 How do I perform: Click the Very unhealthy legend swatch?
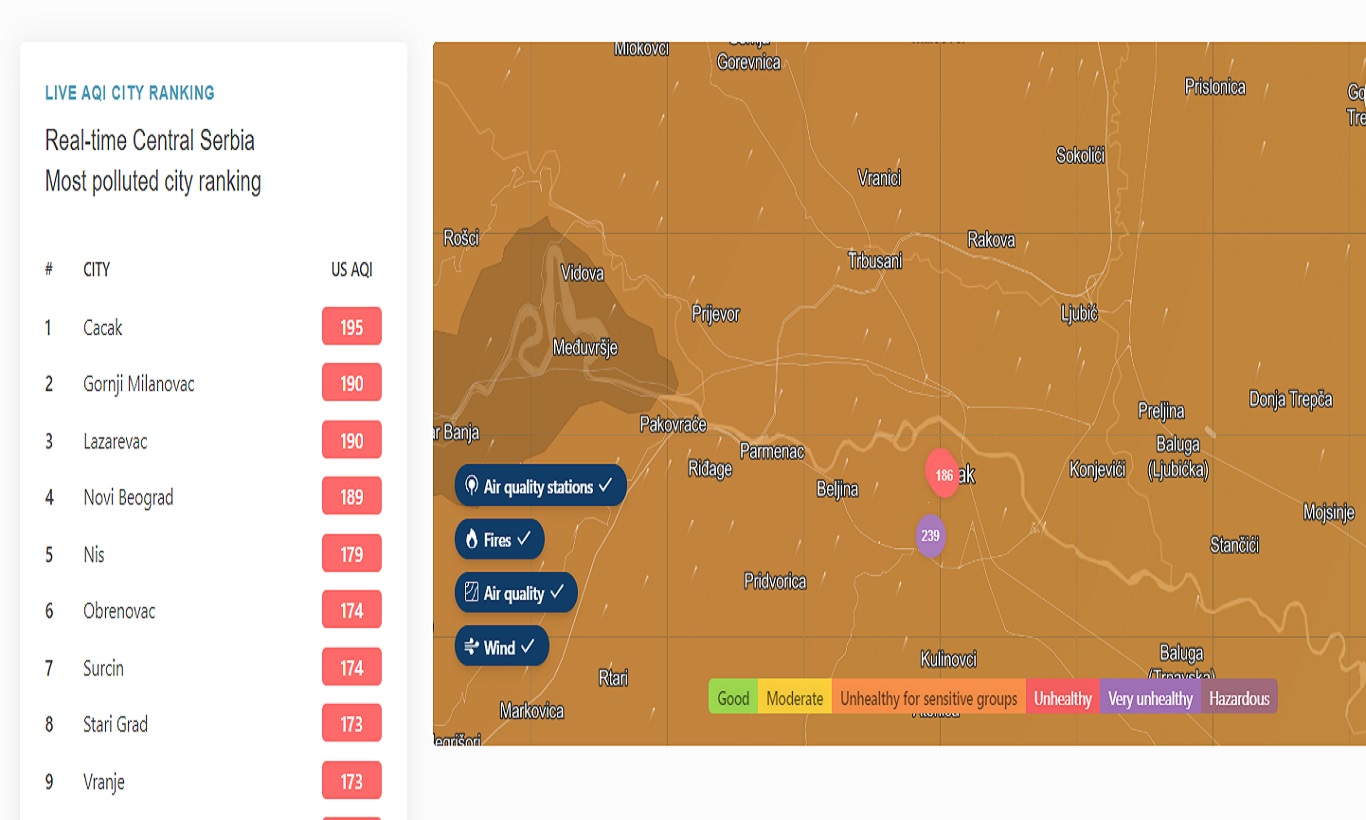click(x=1151, y=698)
